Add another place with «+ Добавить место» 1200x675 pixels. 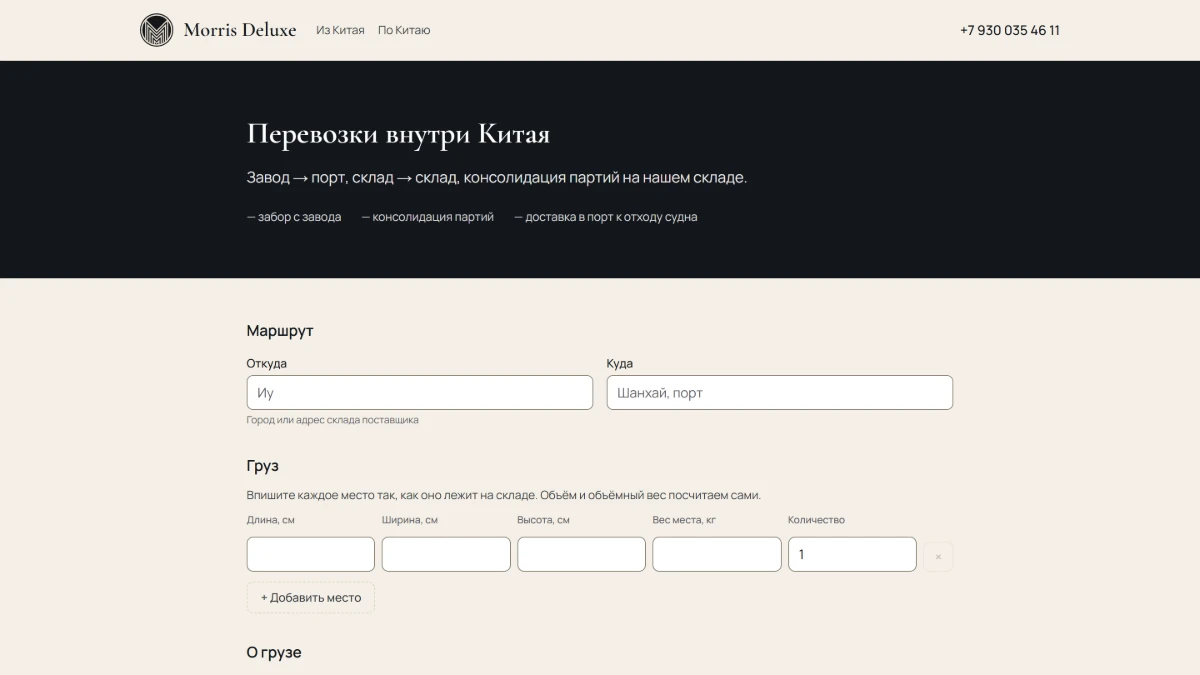point(311,597)
